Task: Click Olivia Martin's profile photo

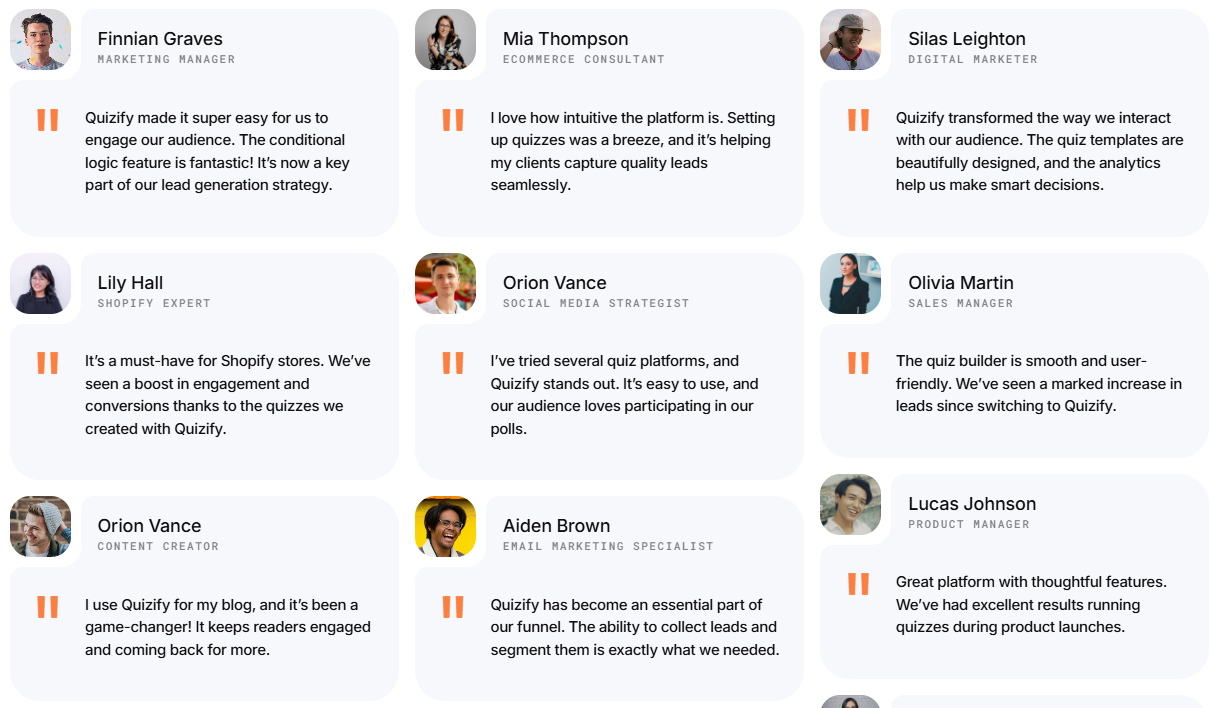Action: 851,283
